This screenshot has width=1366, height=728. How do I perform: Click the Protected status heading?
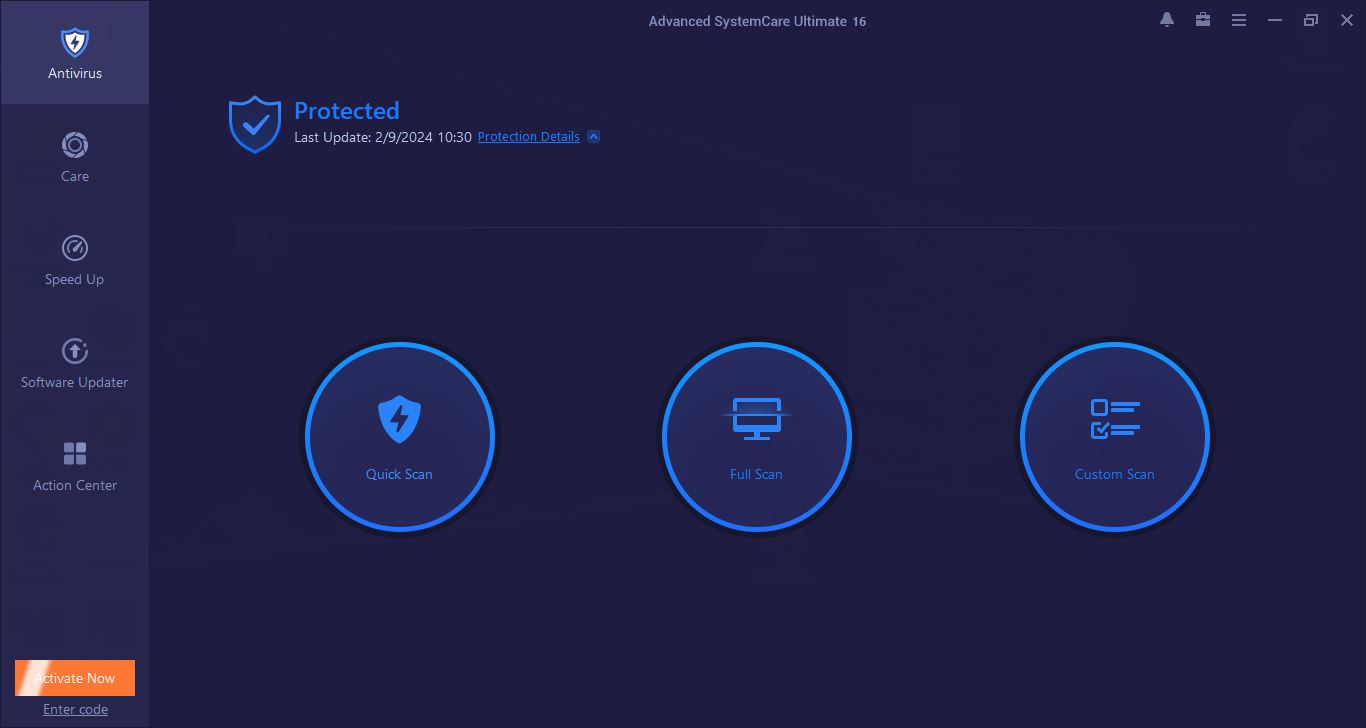point(346,111)
